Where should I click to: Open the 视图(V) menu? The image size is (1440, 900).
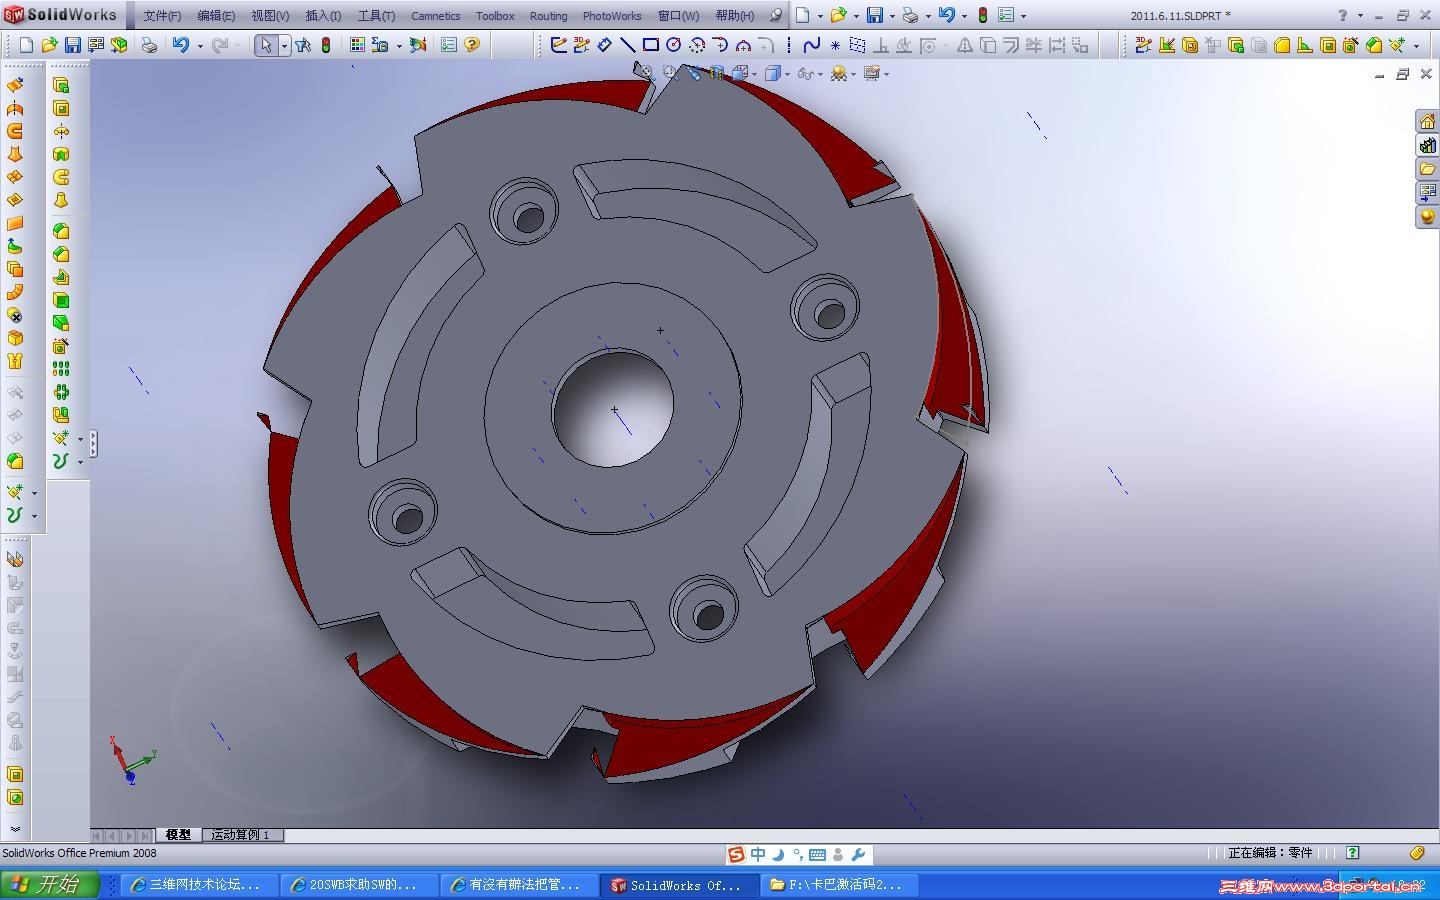(x=270, y=16)
